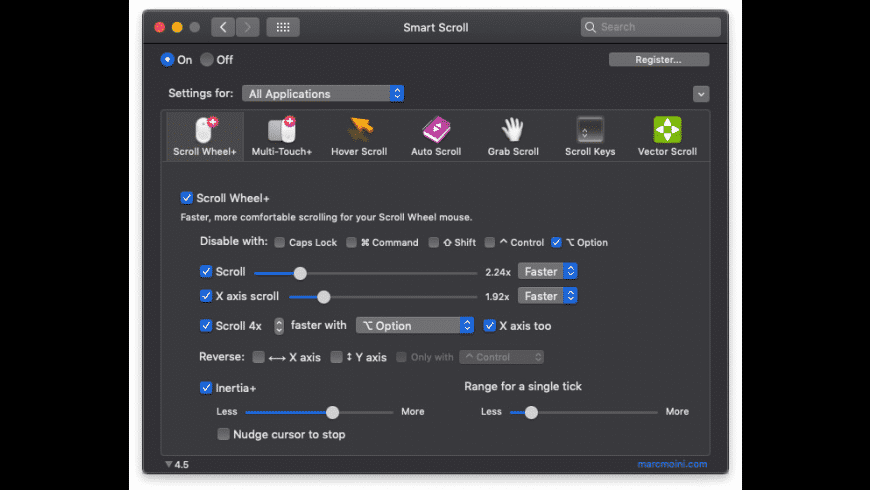
Task: Show all preferences grid icon
Action: [283, 27]
